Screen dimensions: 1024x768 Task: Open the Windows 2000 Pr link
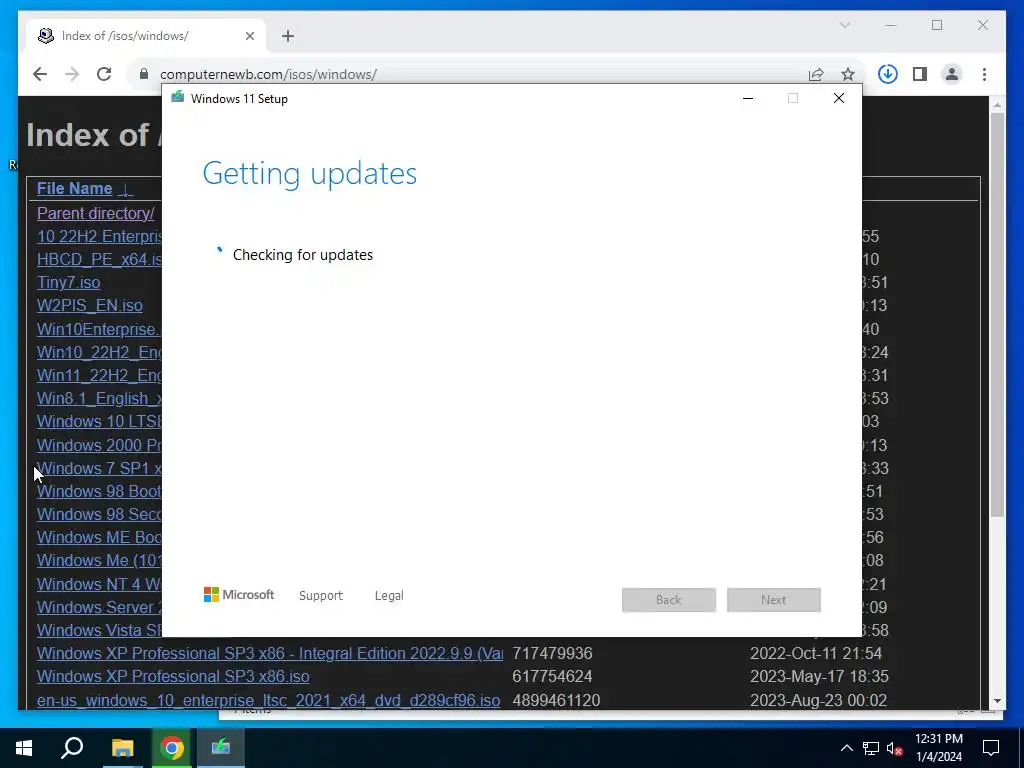tap(99, 445)
